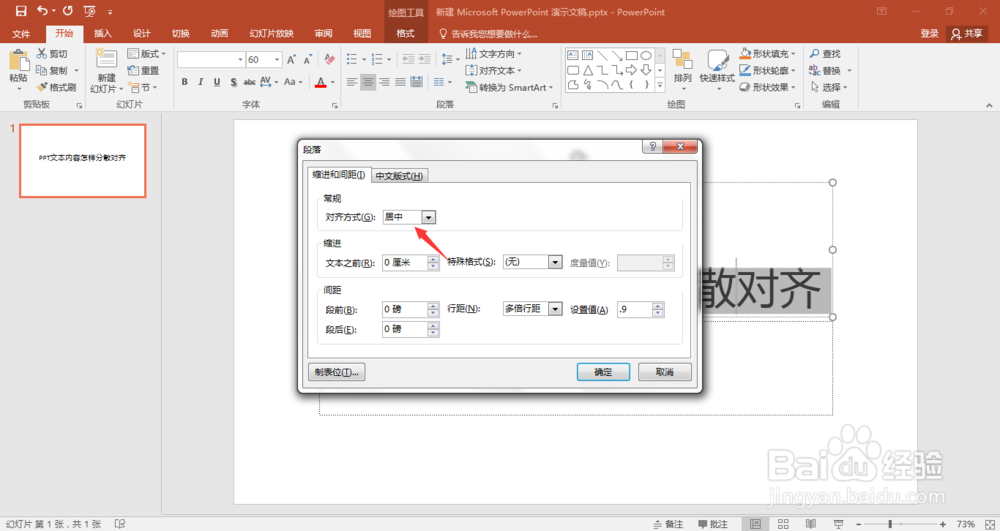Apply the red font color A swatch
This screenshot has width=1000, height=531.
321,82
